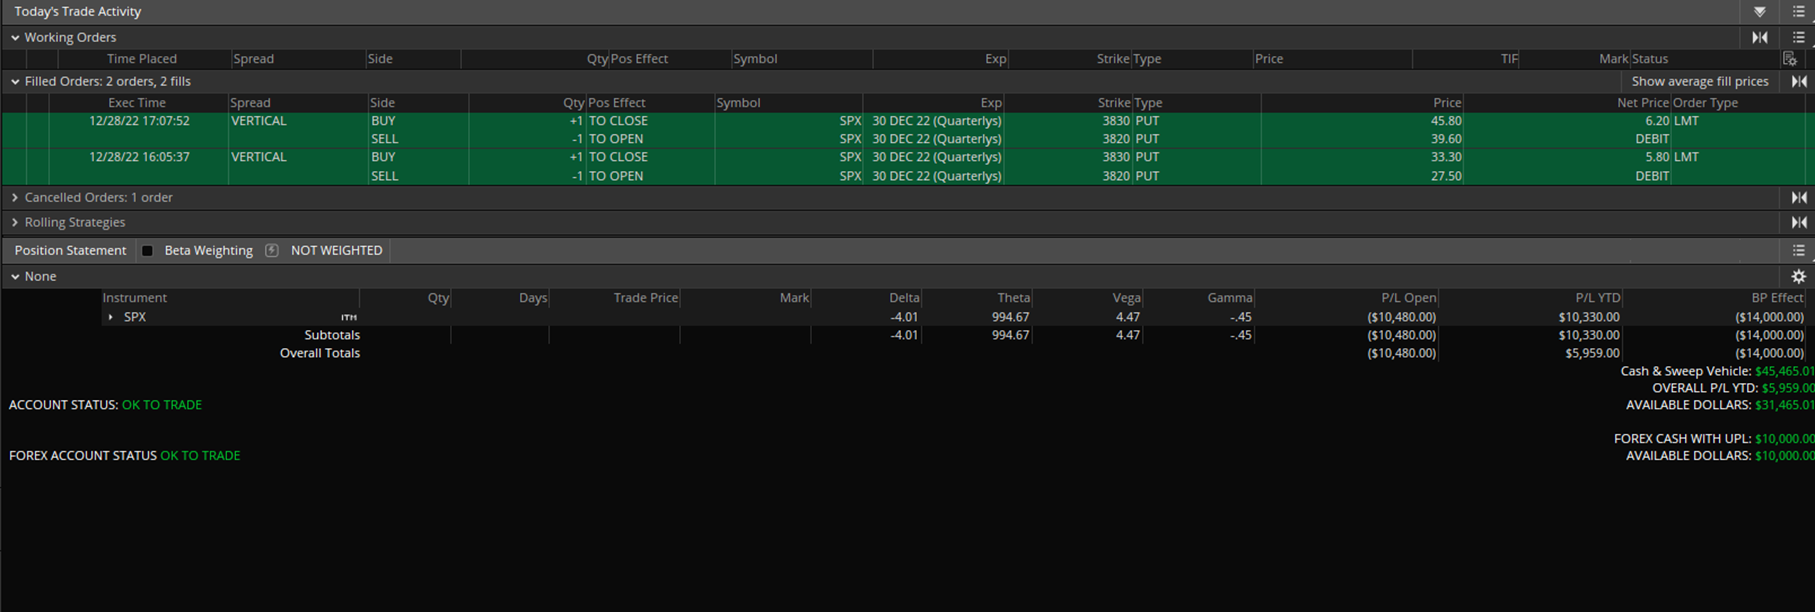The width and height of the screenshot is (1815, 612).
Task: Expand the Cancelled Orders section
Action: [15, 197]
